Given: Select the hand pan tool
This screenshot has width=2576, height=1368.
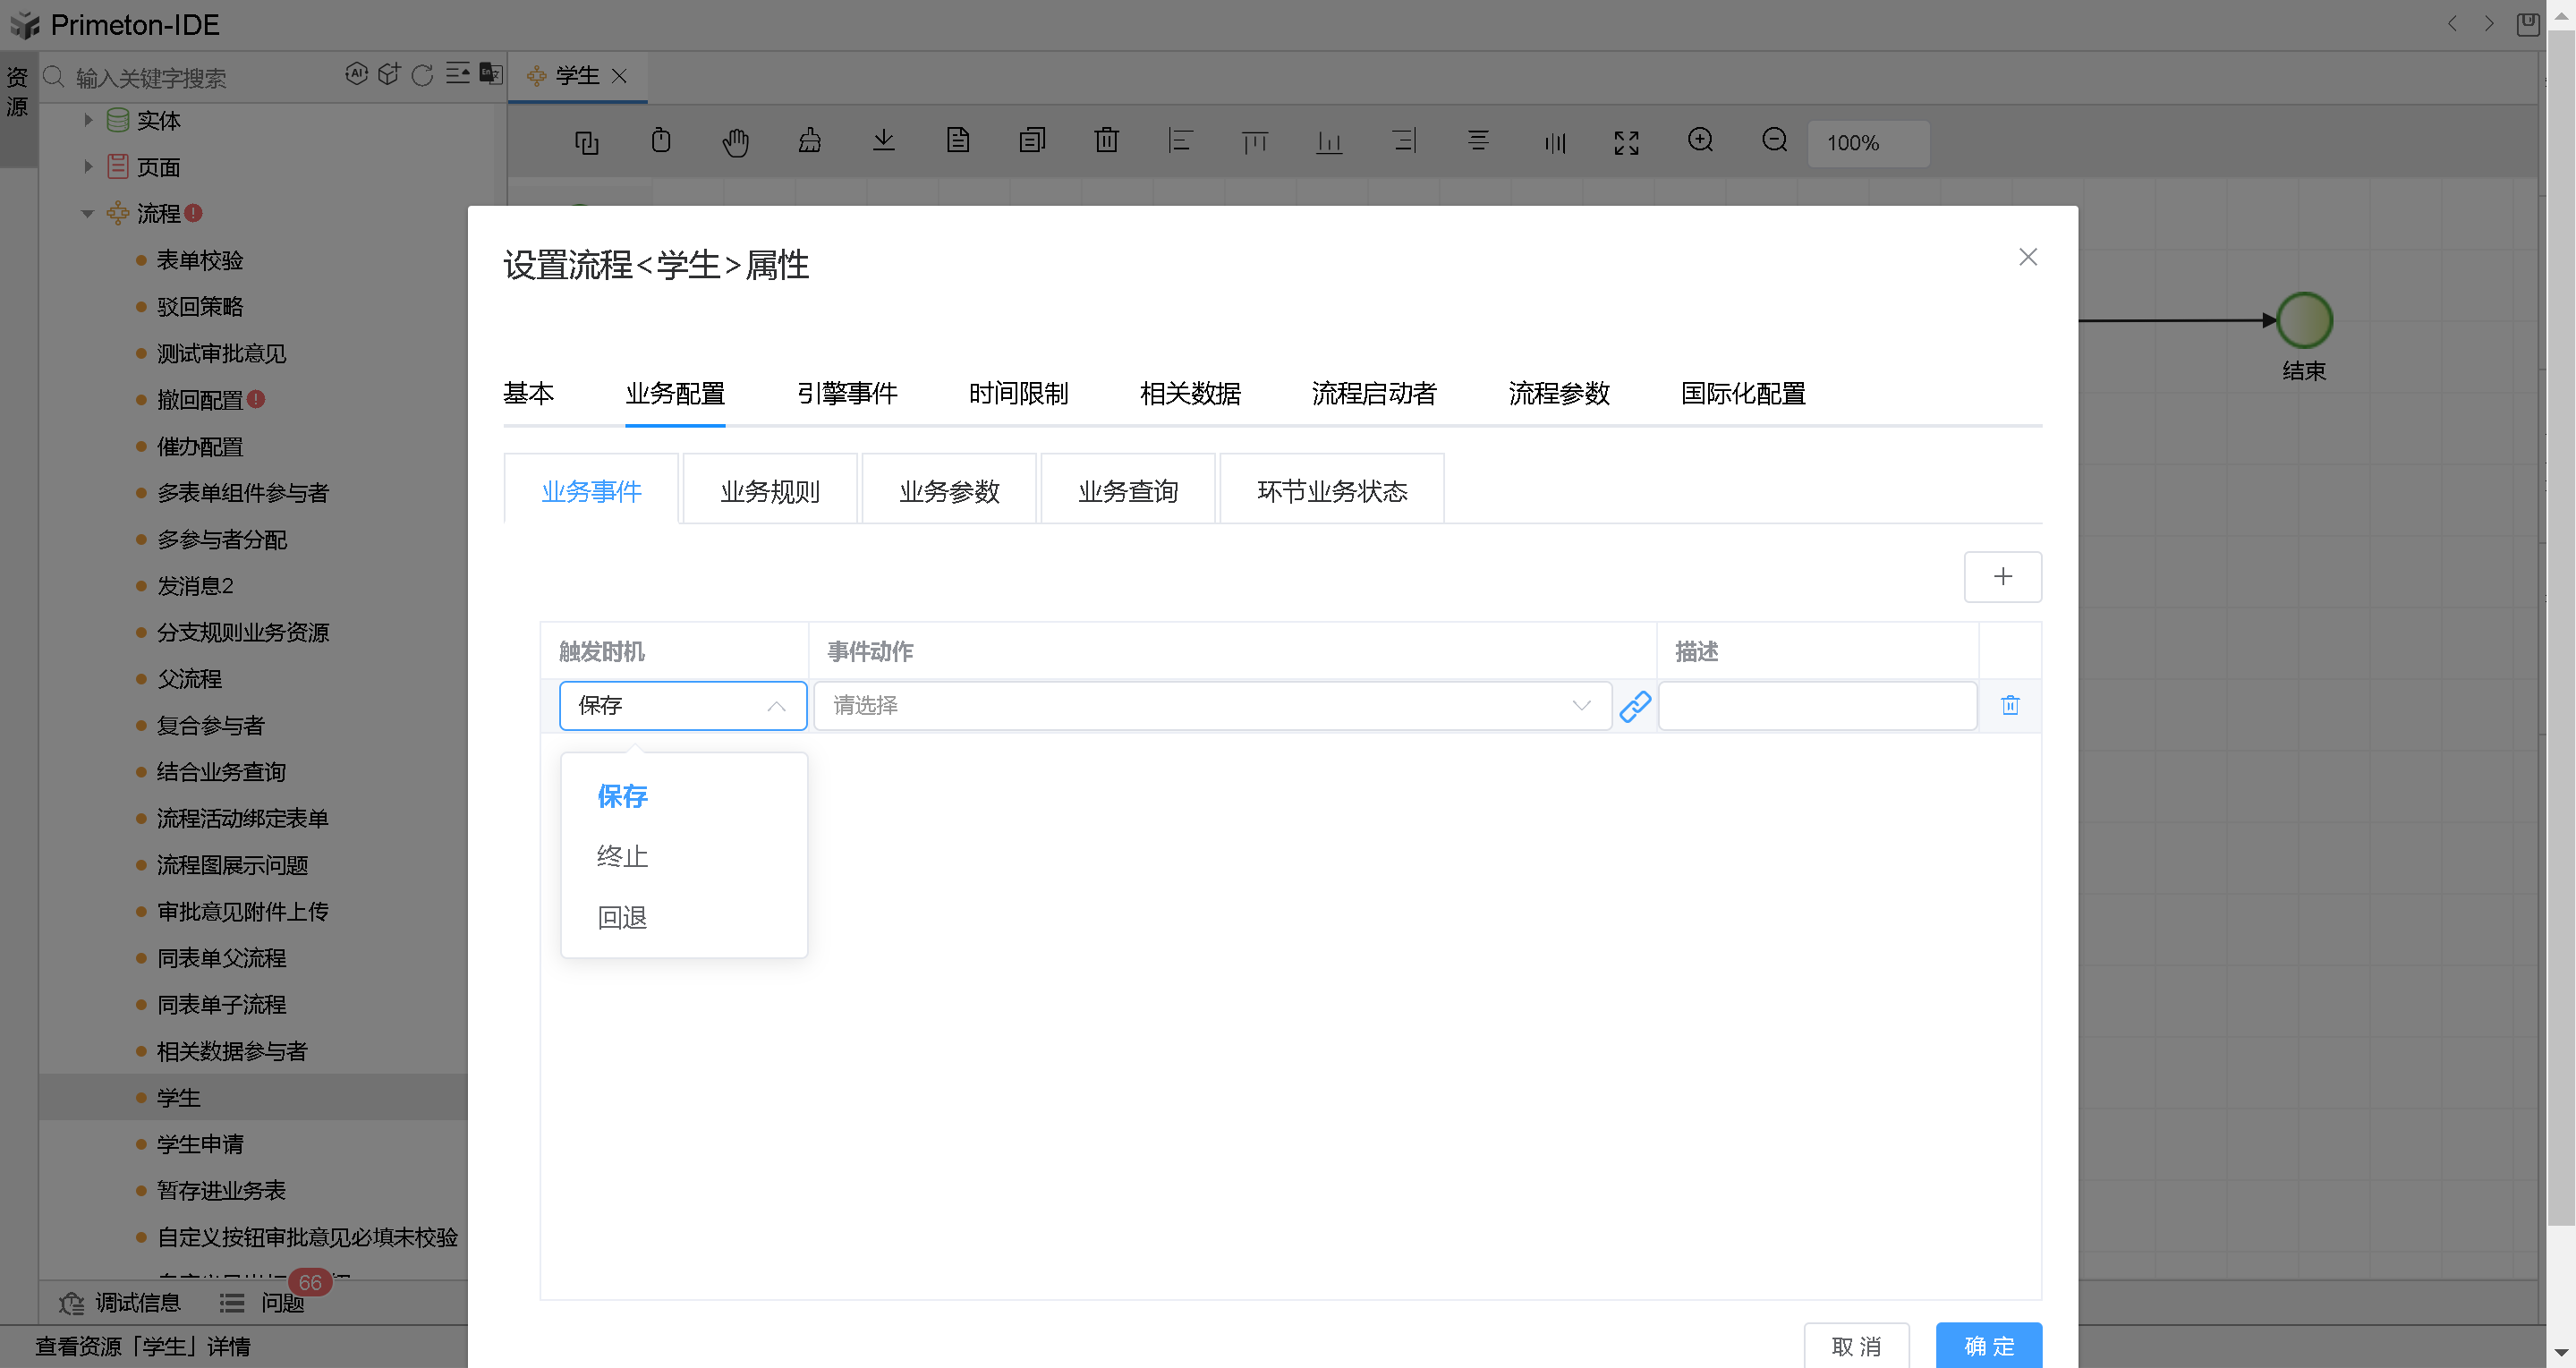Looking at the screenshot, I should (735, 142).
